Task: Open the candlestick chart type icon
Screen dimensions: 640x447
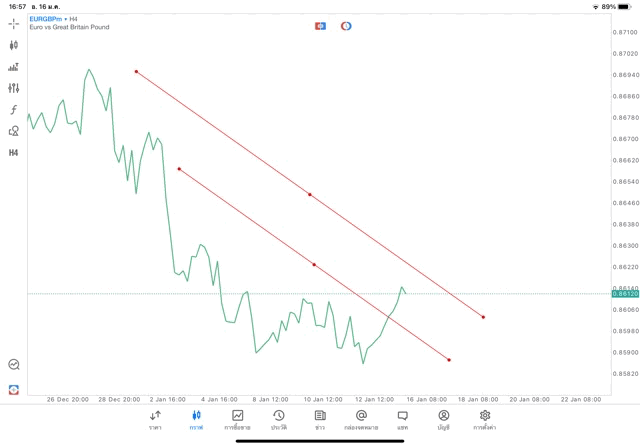Action: 14,45
